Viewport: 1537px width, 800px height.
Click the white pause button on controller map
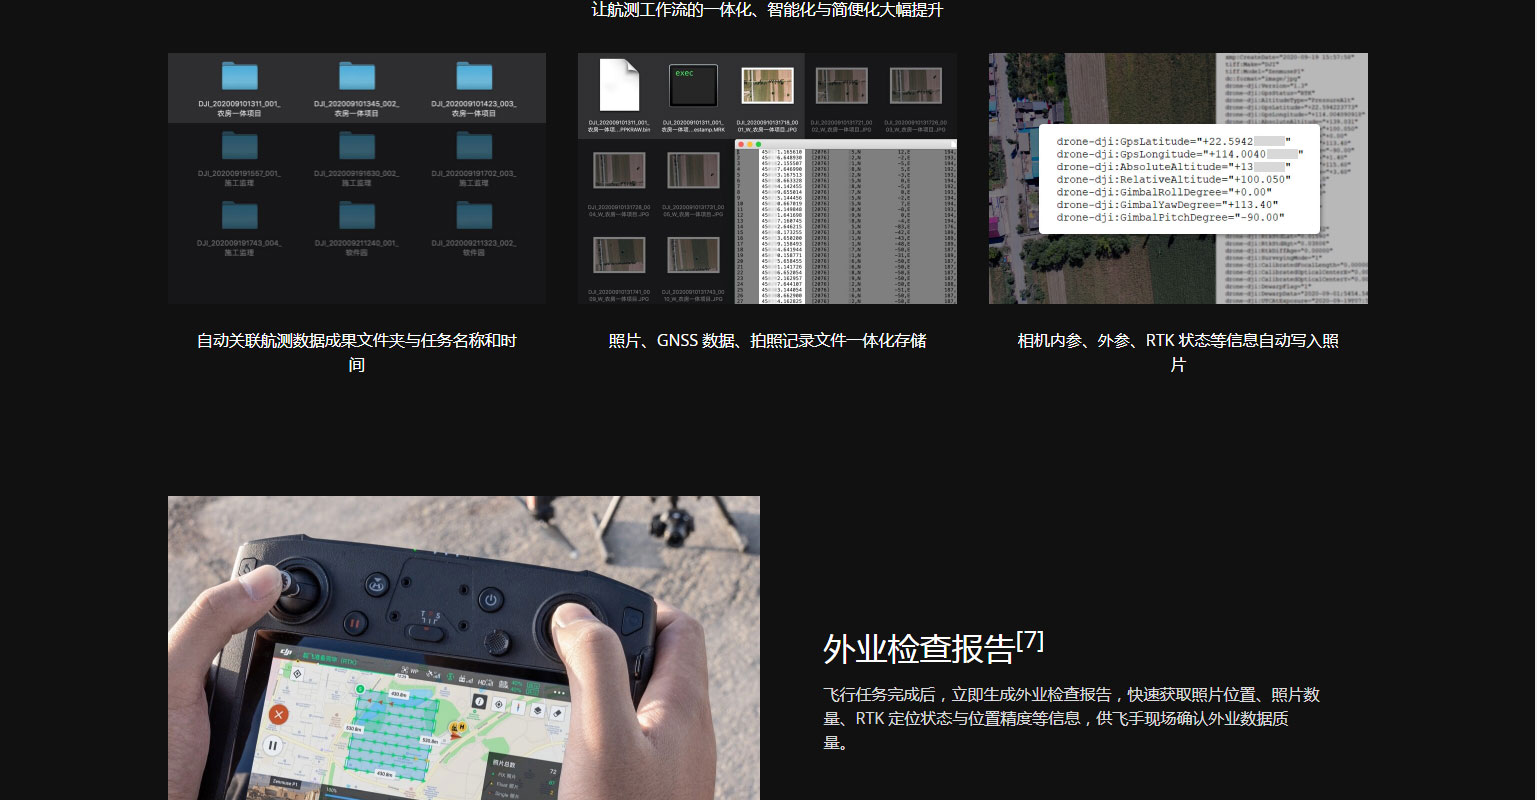point(273,746)
